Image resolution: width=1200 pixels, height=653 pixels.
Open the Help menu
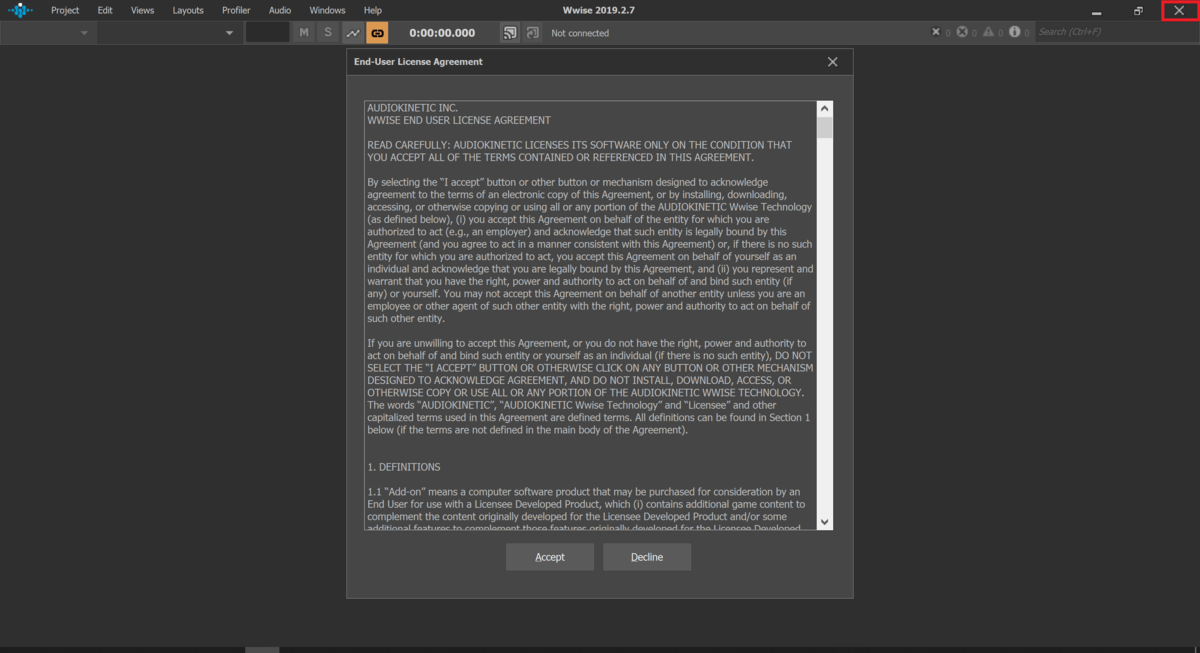pos(373,10)
